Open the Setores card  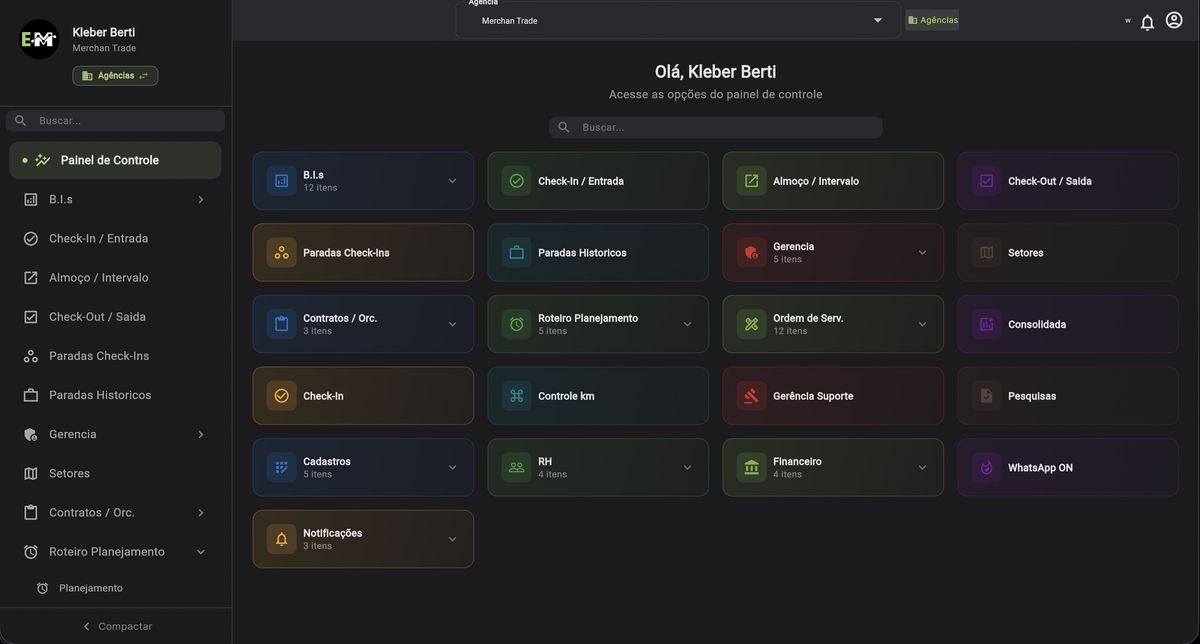(1067, 252)
